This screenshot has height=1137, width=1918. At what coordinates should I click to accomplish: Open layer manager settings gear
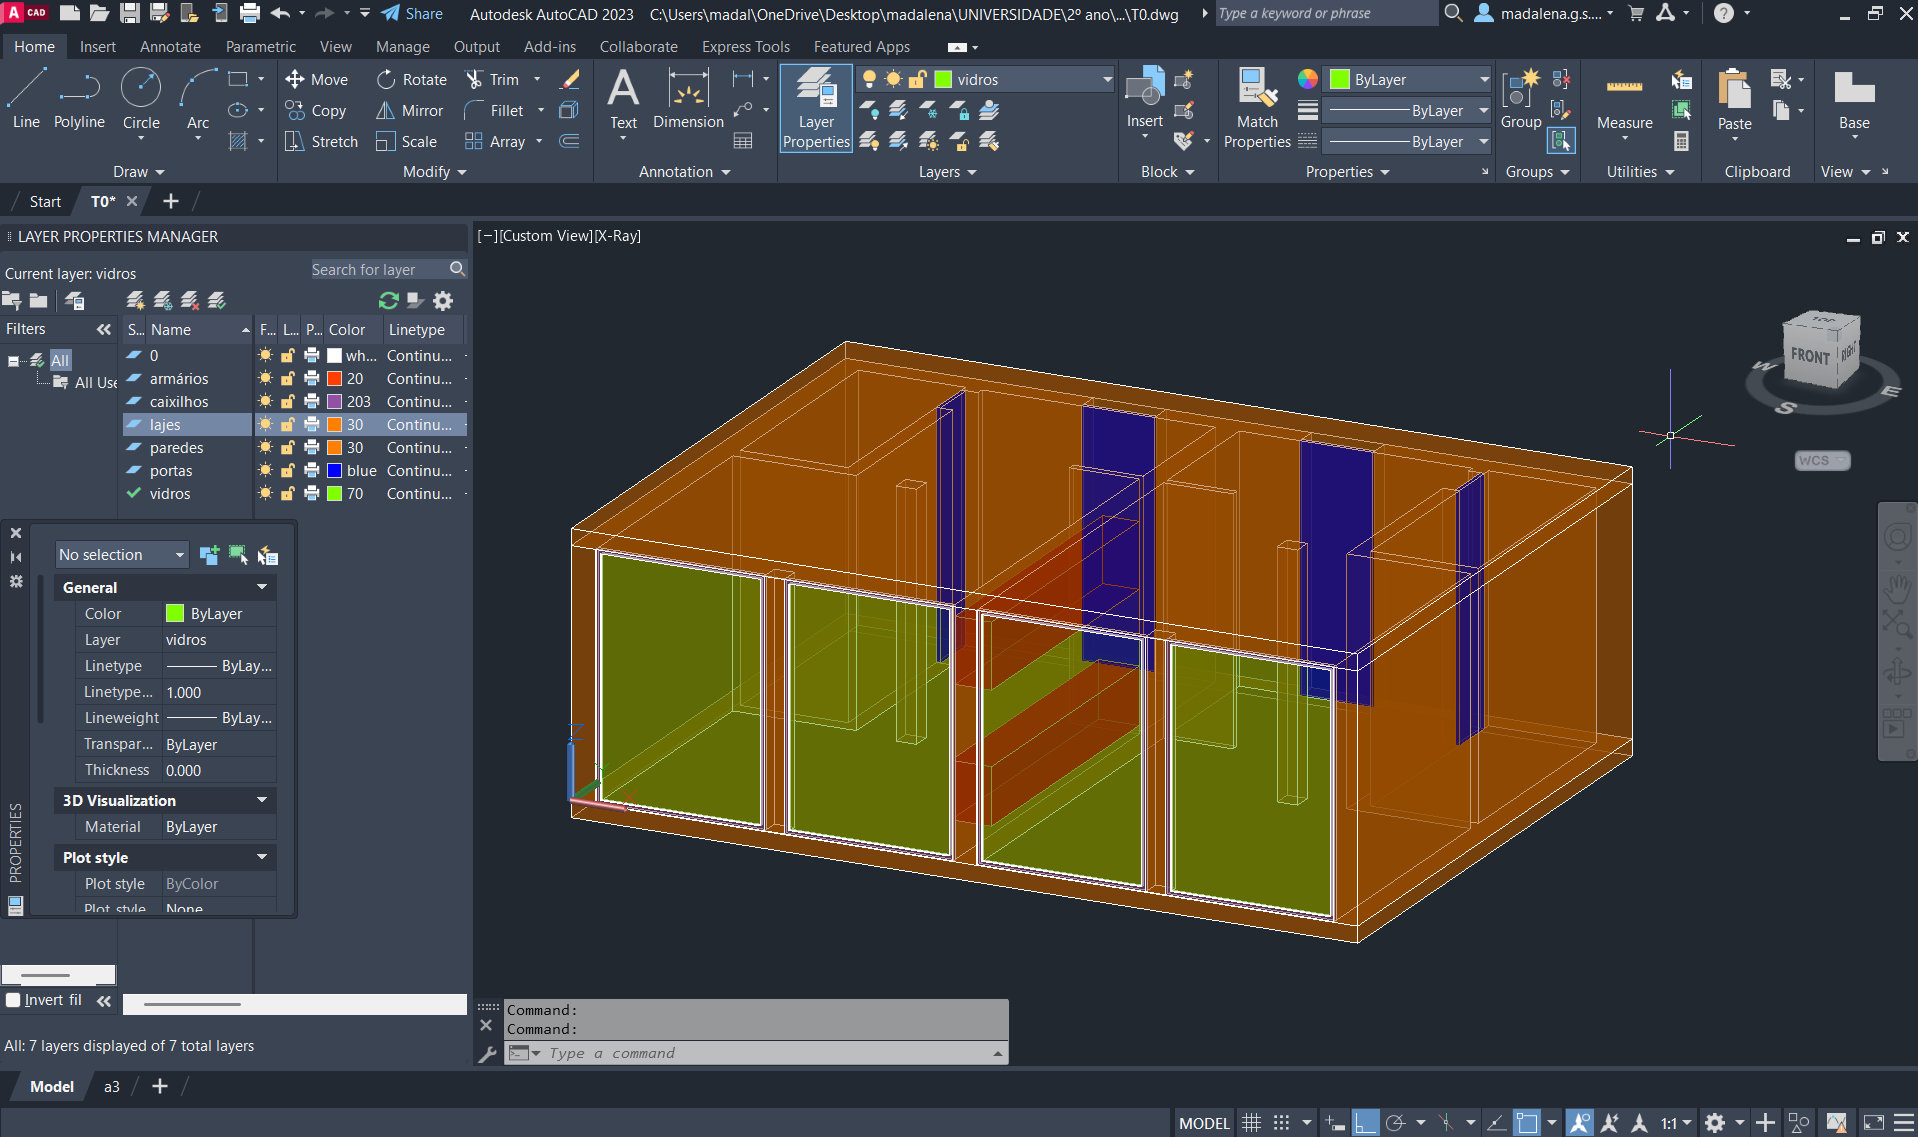tap(443, 301)
